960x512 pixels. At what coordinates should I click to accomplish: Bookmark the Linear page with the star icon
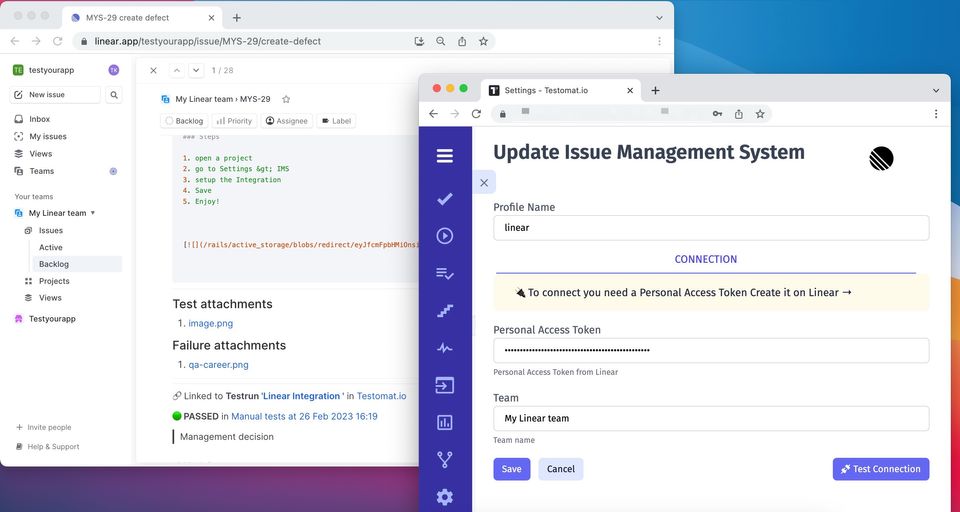point(483,41)
